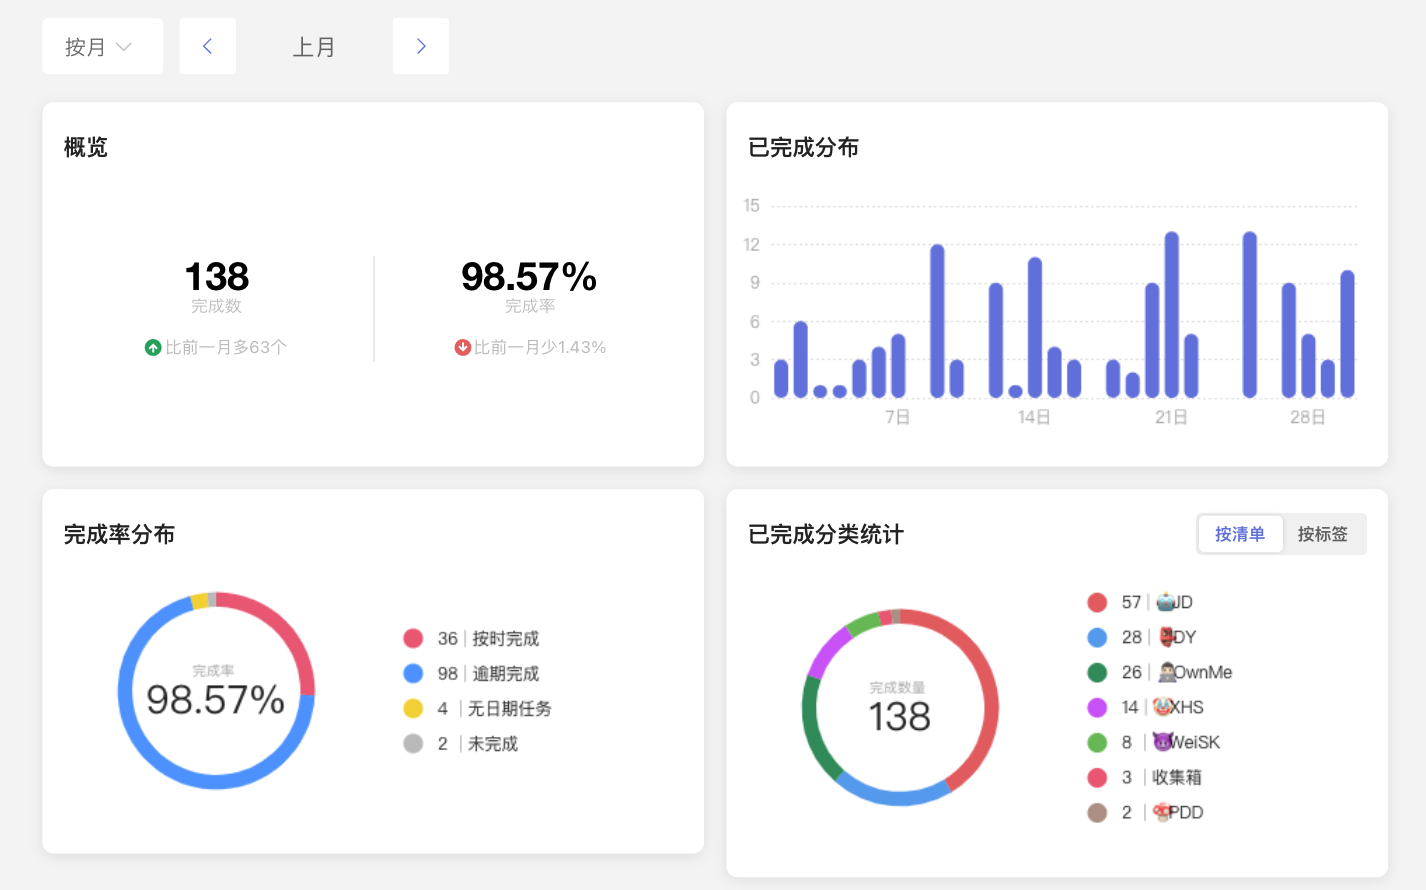Viewport: 1426px width, 890px height.
Task: Click the 98.57% center of the completion donut
Action: coord(216,700)
